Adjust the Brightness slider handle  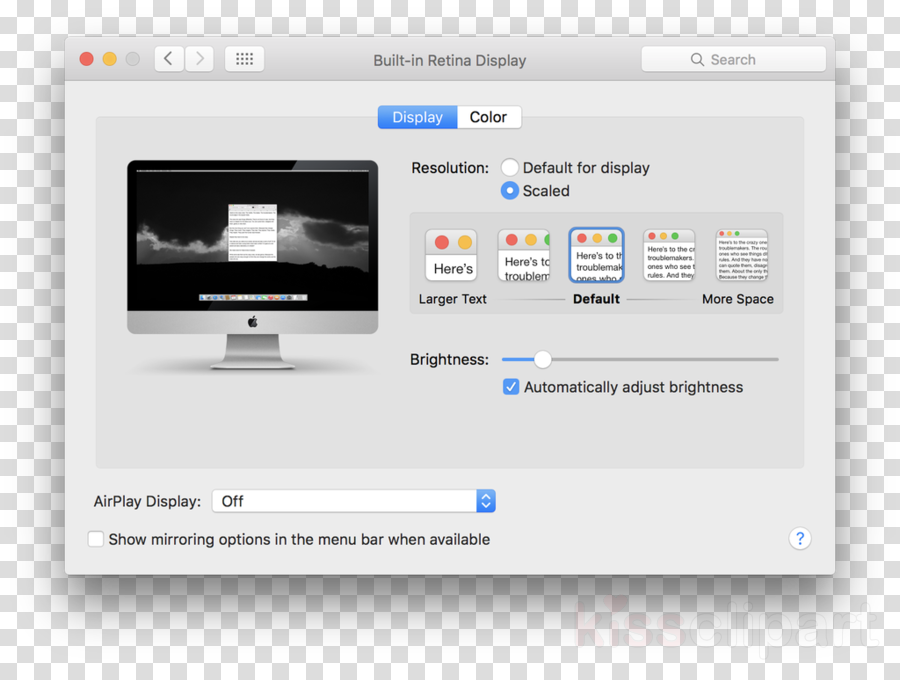coord(542,359)
